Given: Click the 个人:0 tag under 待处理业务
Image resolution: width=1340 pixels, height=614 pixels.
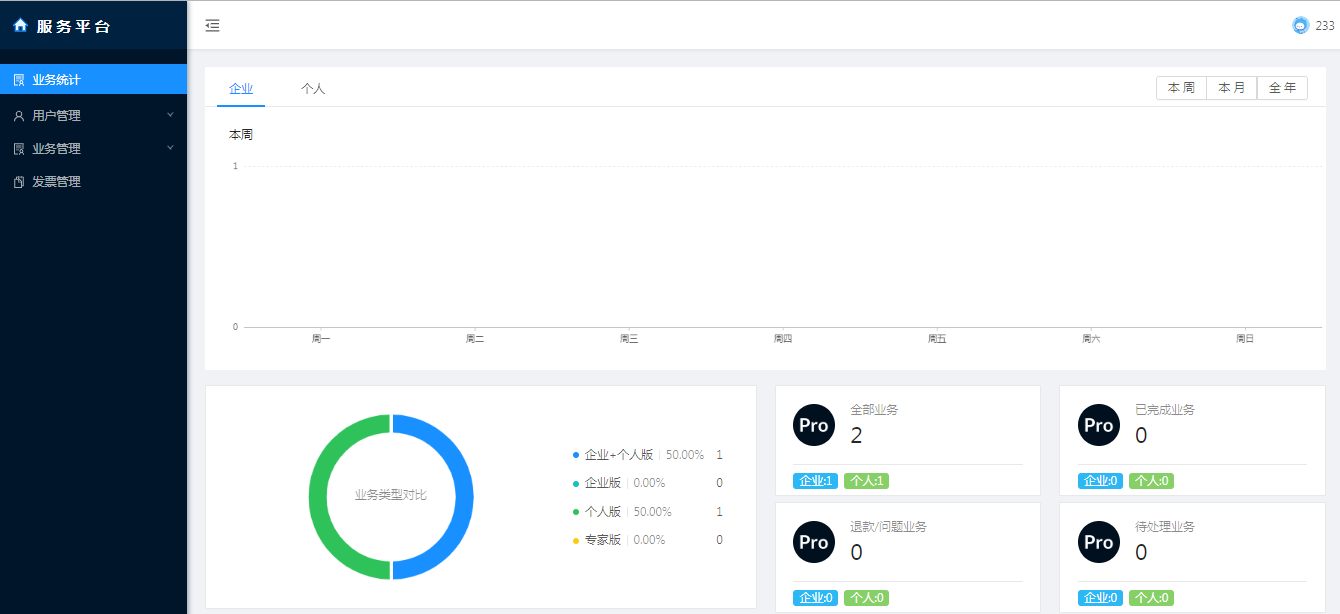Looking at the screenshot, I should (x=1151, y=598).
